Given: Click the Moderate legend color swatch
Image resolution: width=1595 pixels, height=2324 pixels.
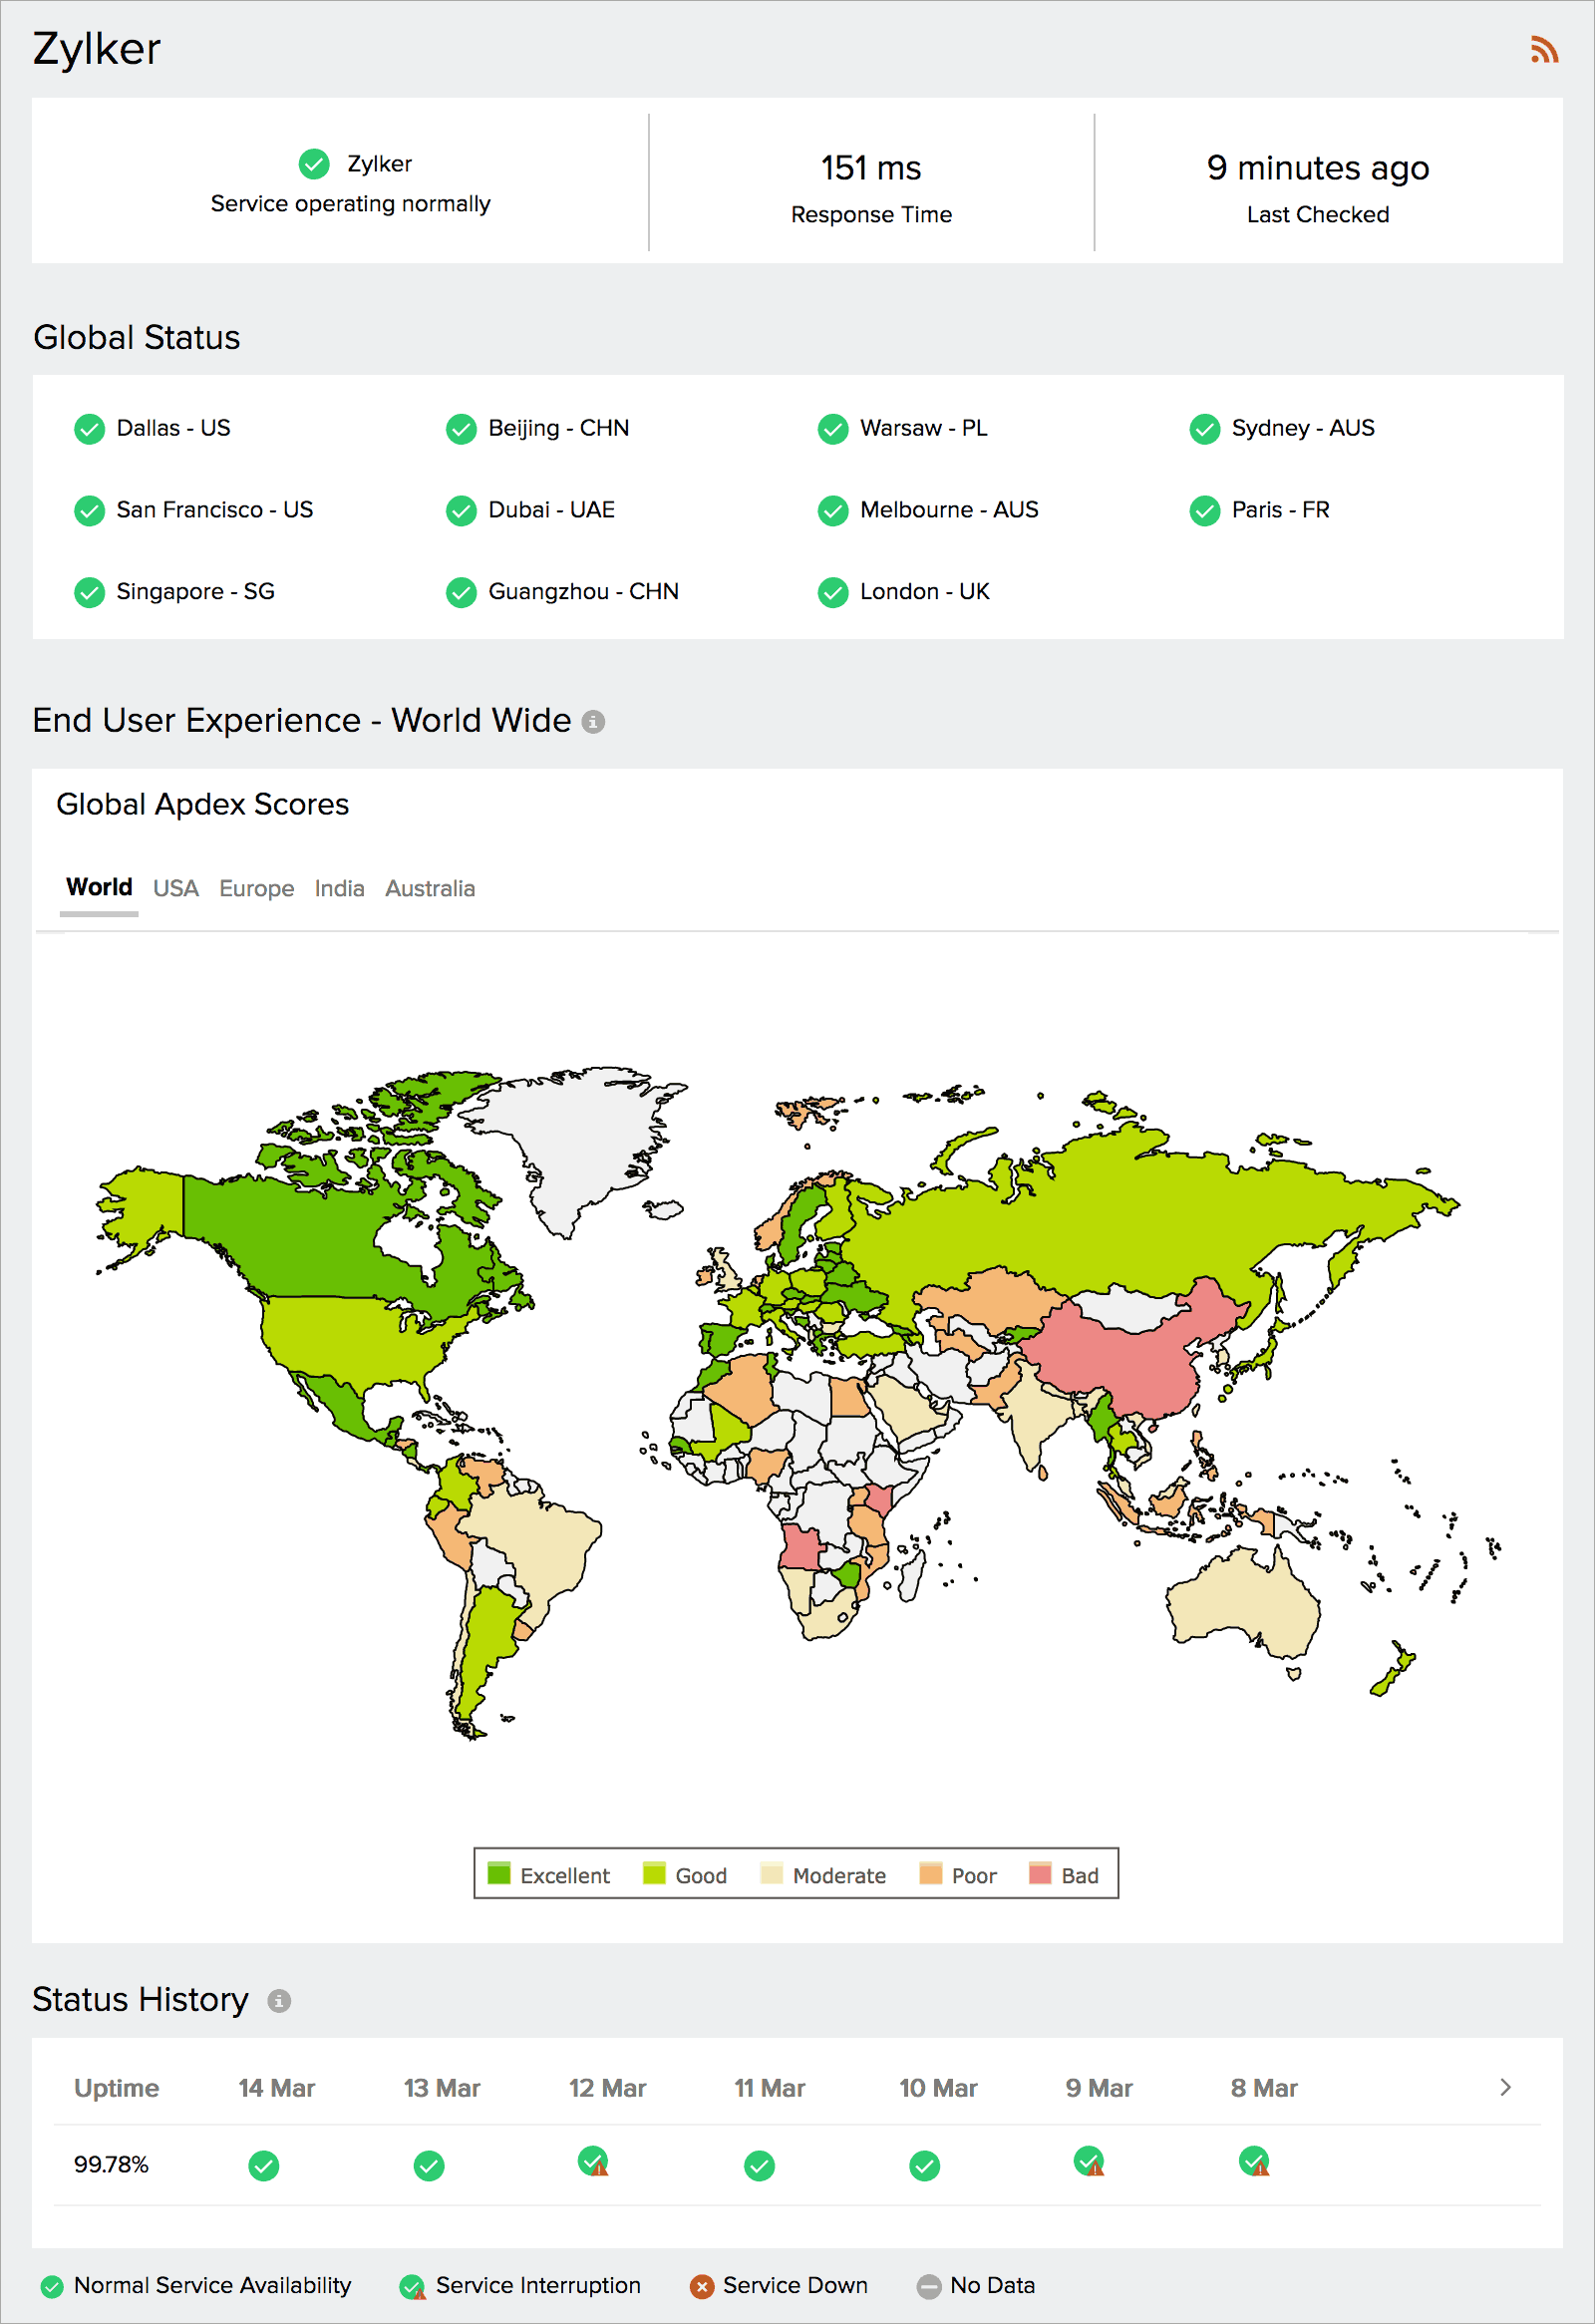Looking at the screenshot, I should pos(771,1873).
